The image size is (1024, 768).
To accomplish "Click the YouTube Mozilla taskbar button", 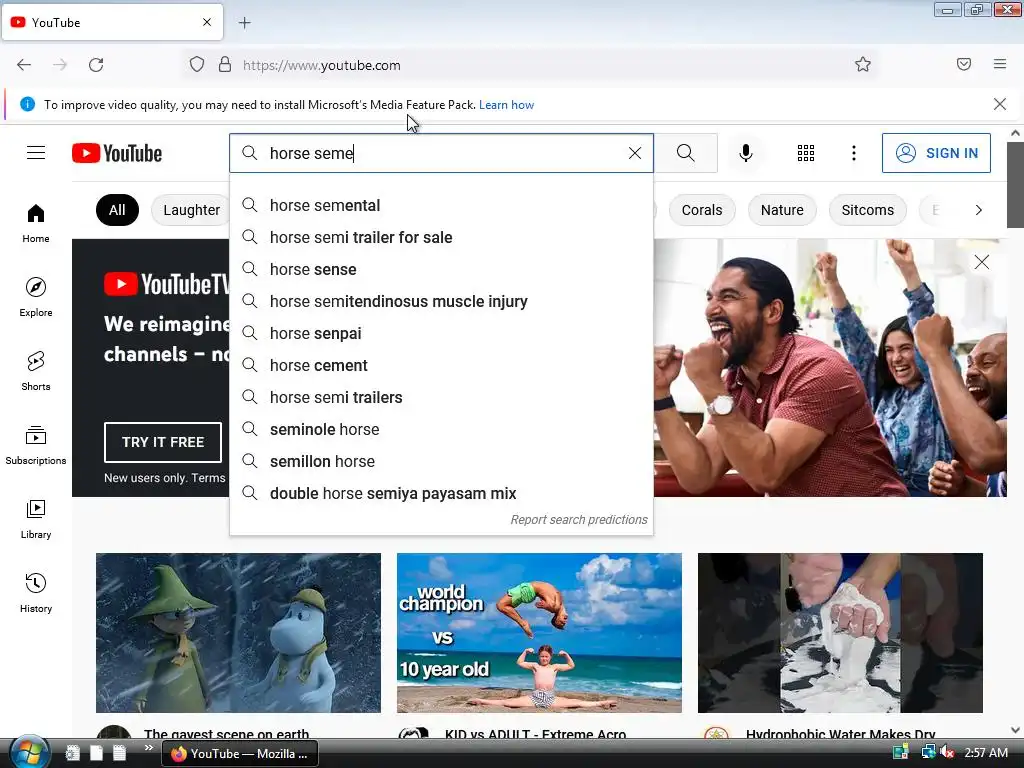I will pos(240,754).
